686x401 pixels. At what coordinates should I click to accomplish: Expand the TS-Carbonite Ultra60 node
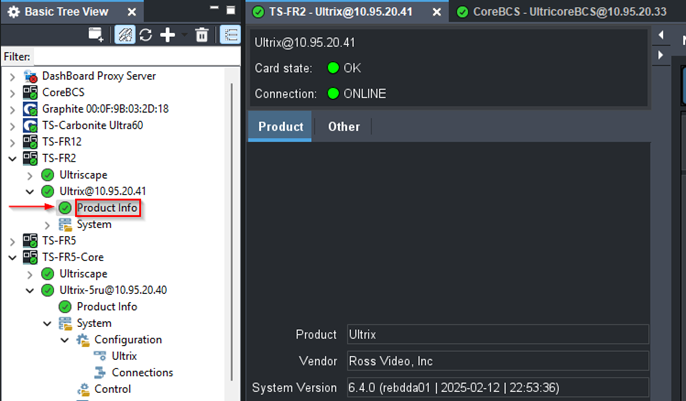tap(13, 126)
